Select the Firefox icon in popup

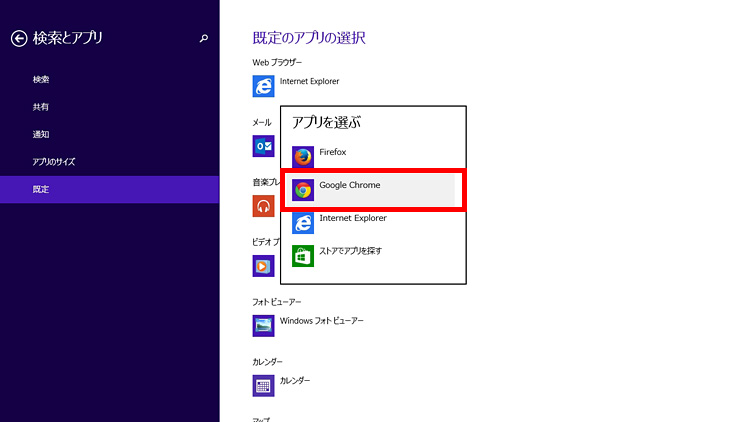pos(303,156)
